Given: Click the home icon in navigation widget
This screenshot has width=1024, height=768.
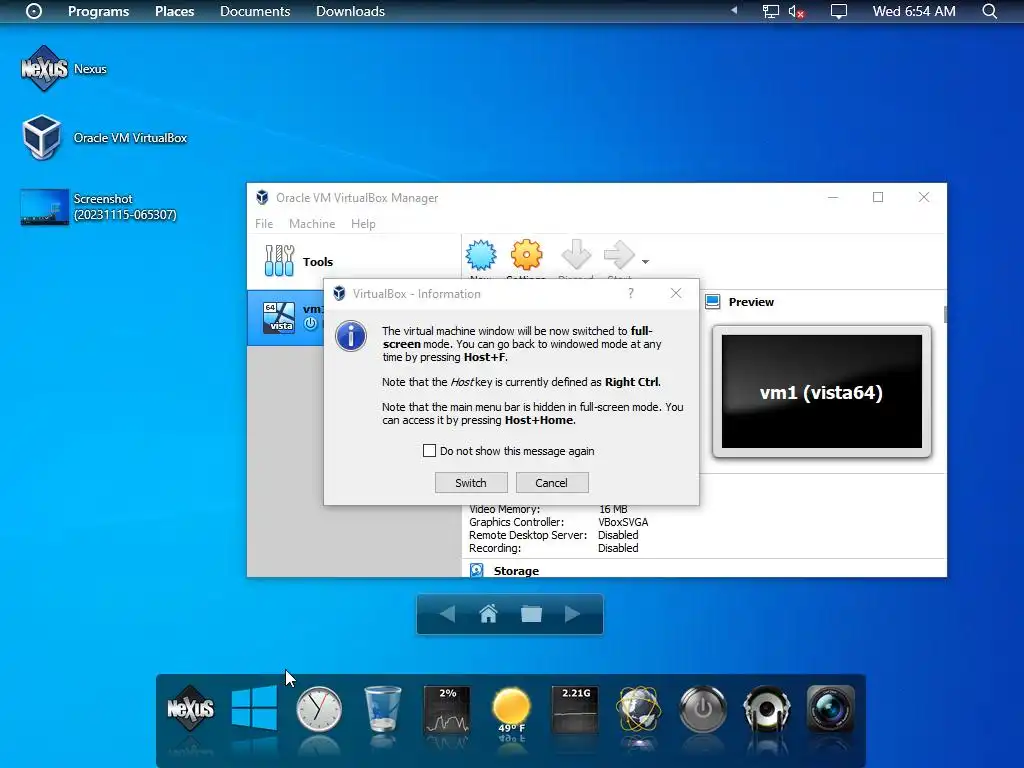Looking at the screenshot, I should 488,614.
